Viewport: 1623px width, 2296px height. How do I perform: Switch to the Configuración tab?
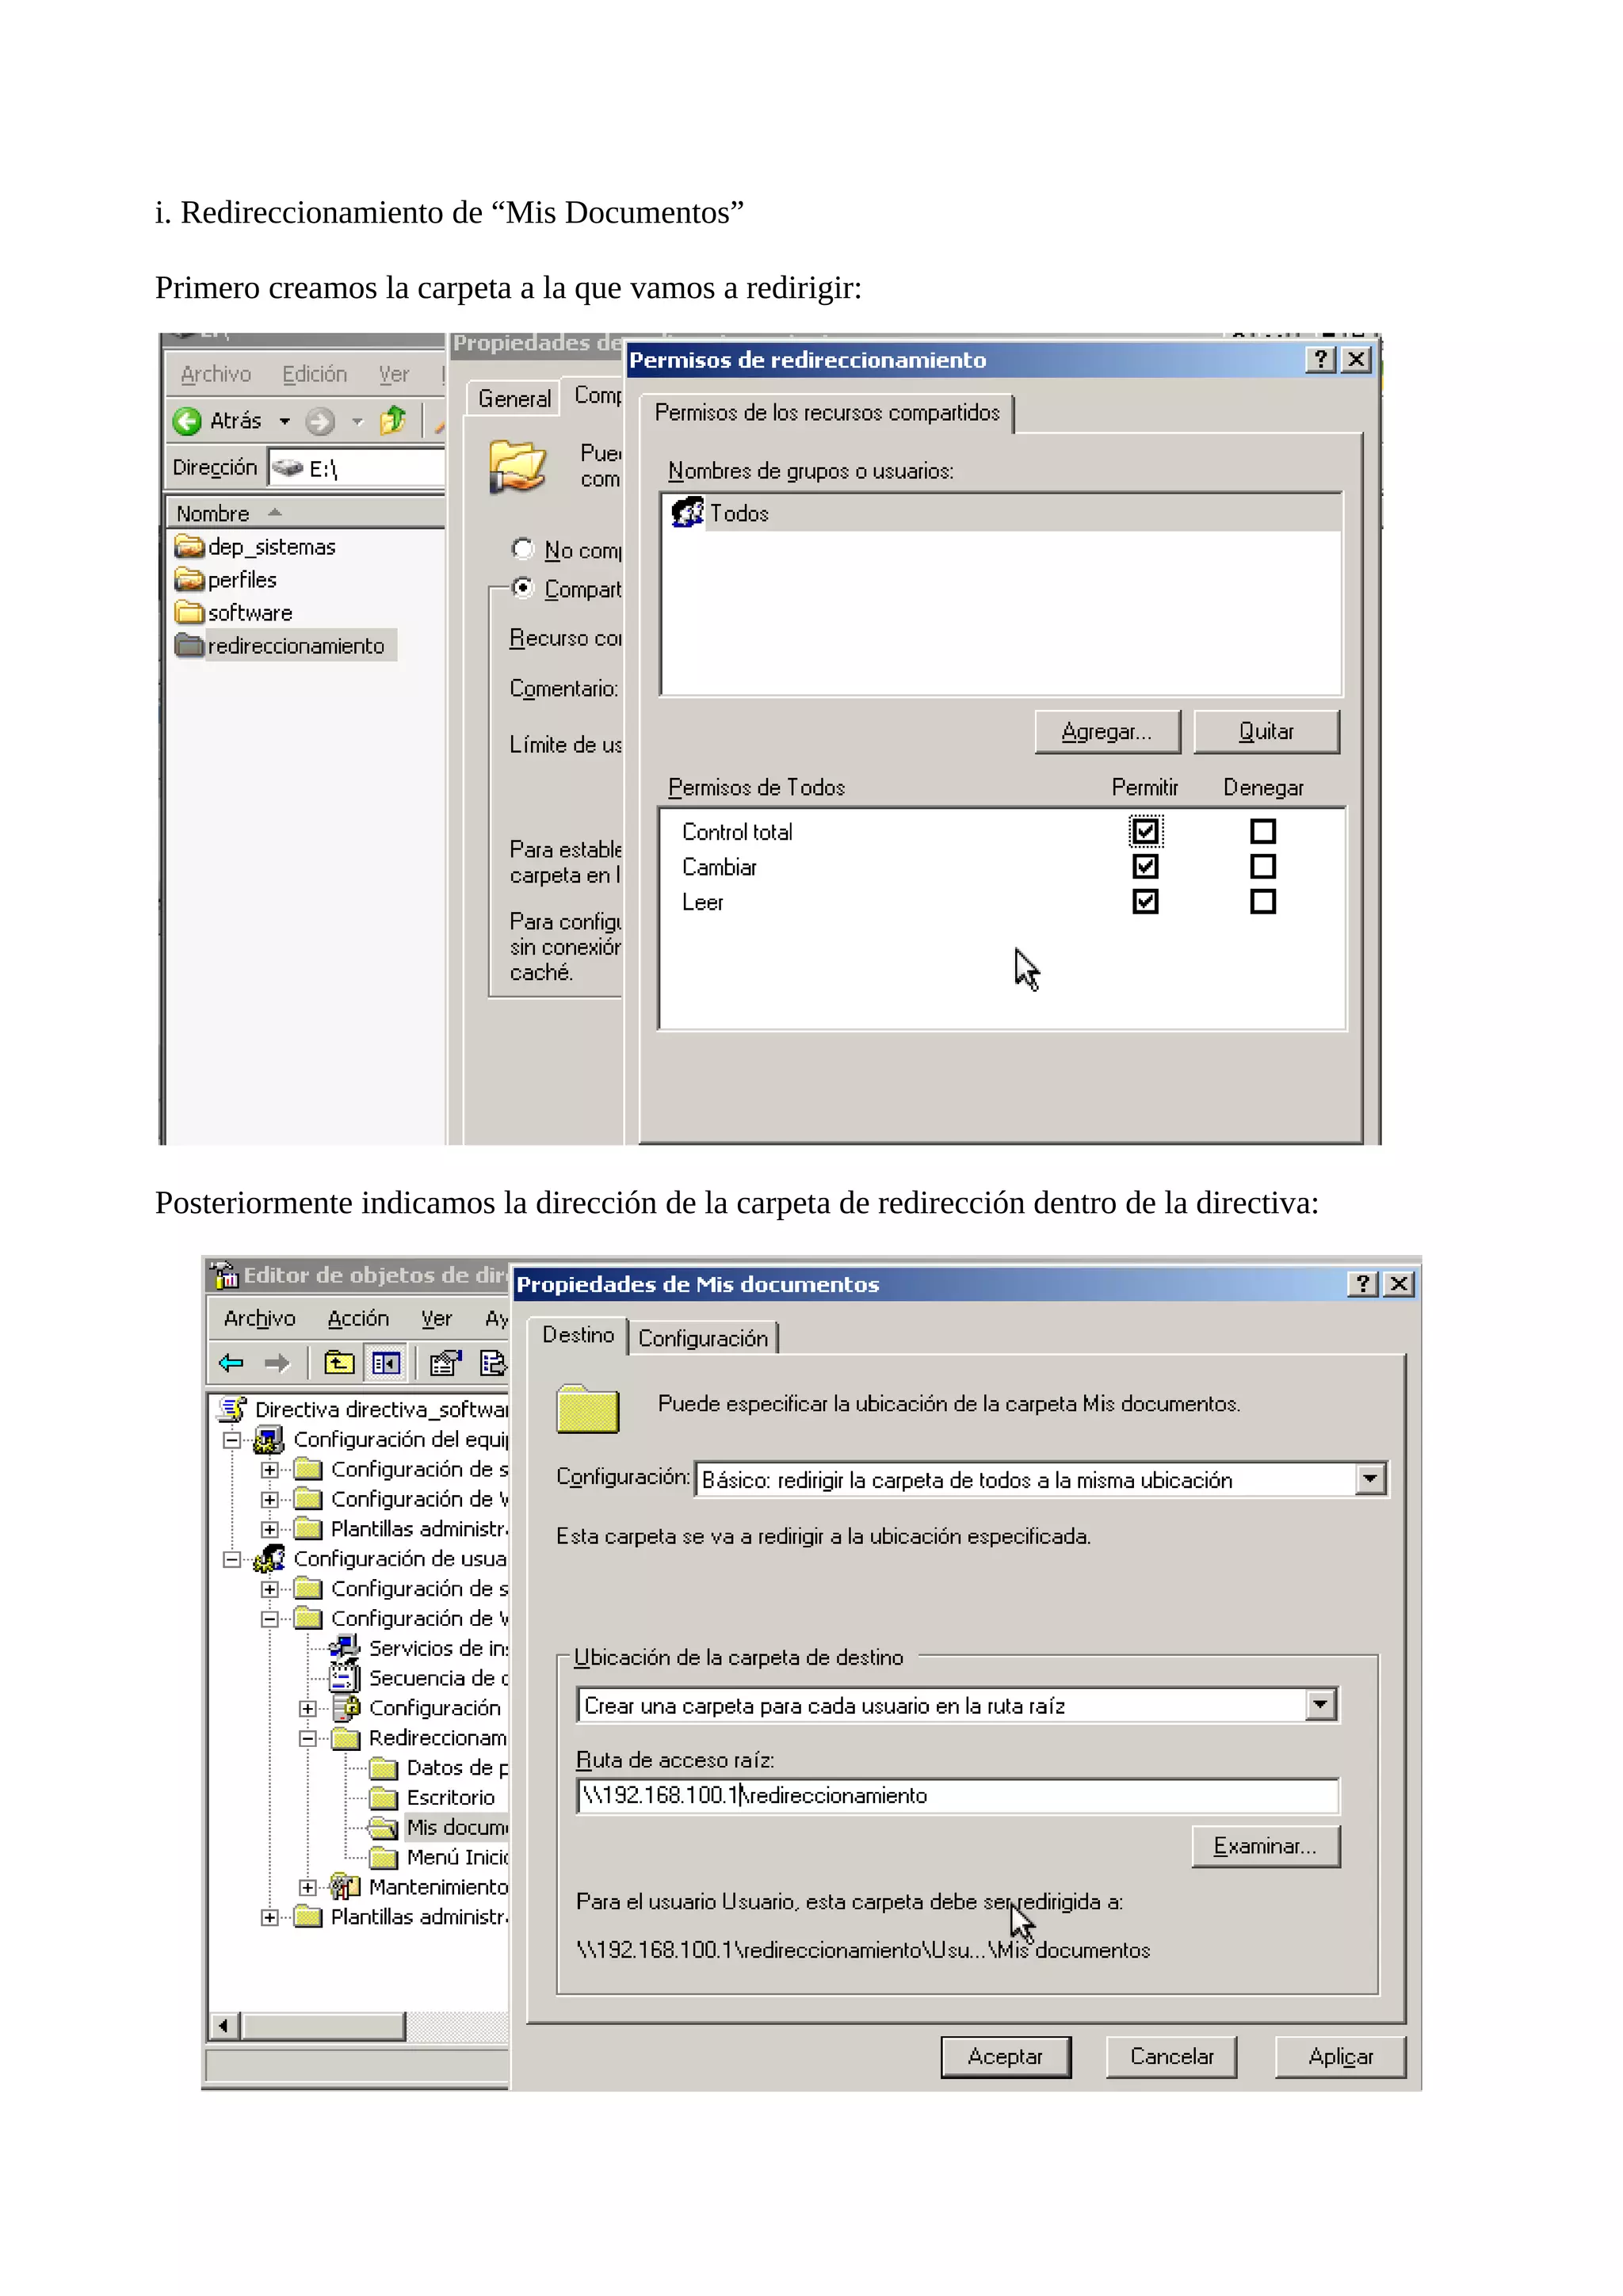(703, 1338)
